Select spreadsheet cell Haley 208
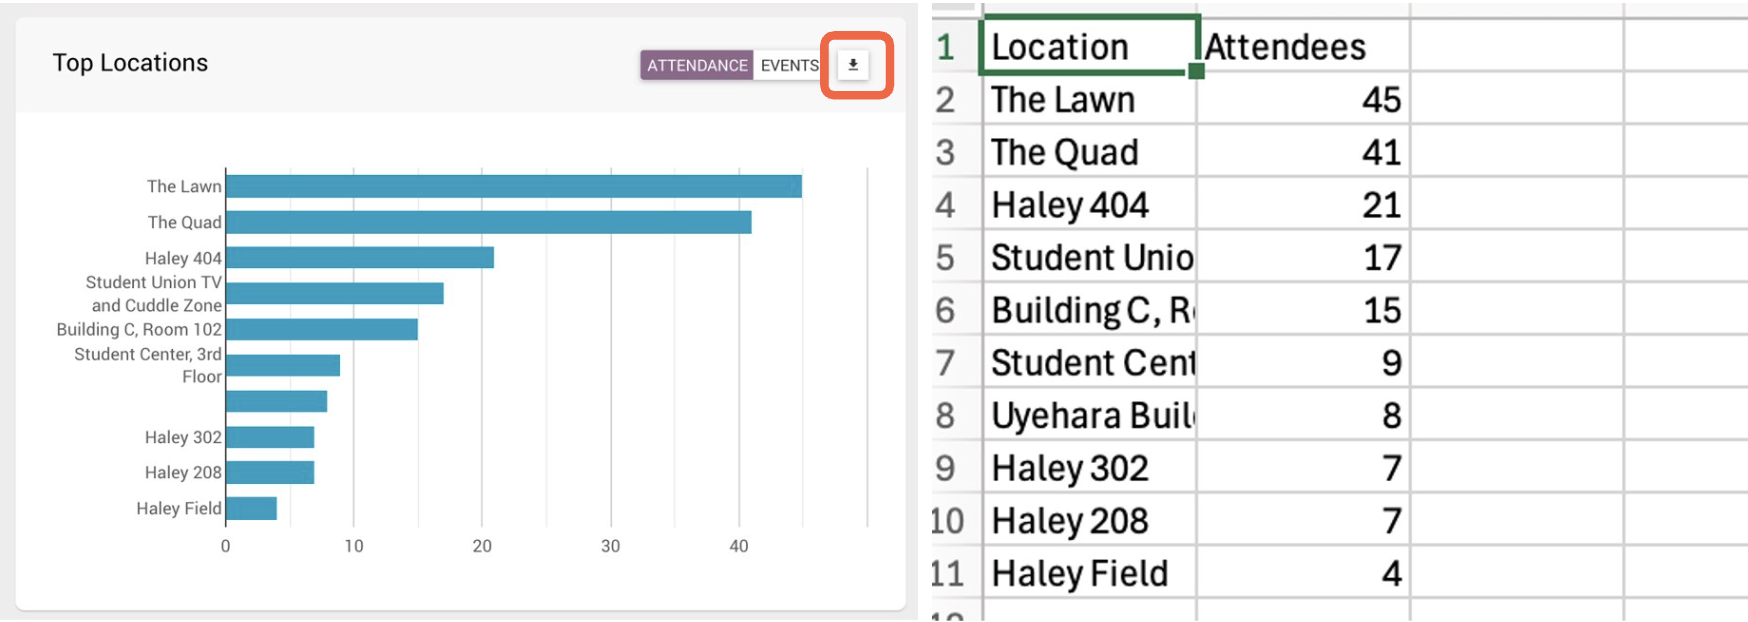 [1089, 520]
